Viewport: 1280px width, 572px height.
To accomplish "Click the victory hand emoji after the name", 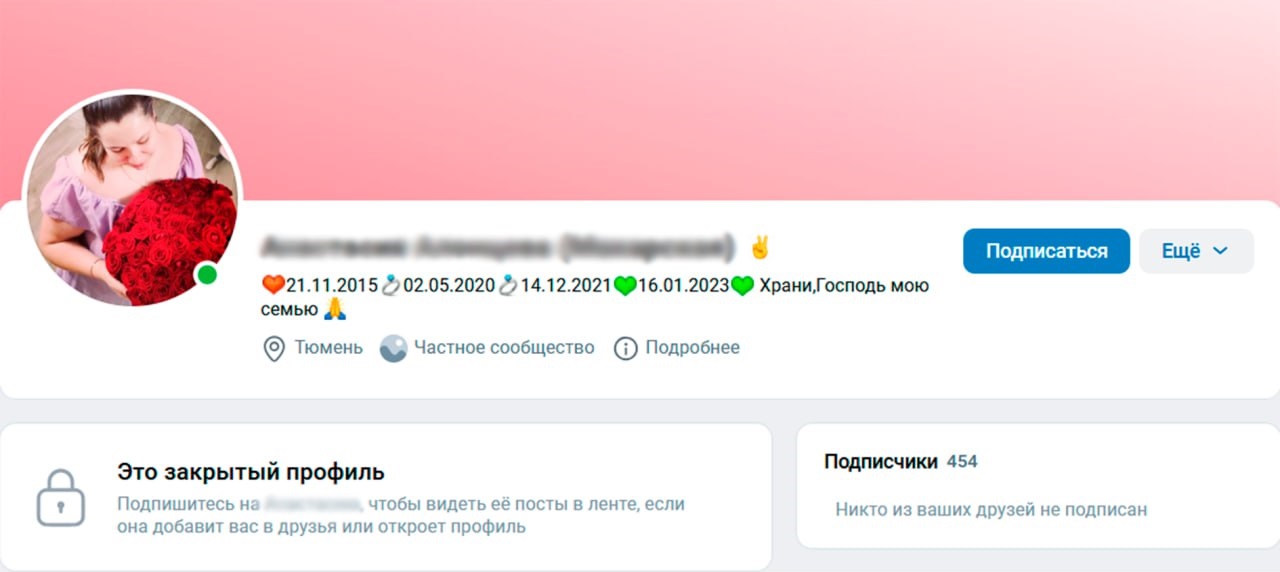I will coord(761,246).
